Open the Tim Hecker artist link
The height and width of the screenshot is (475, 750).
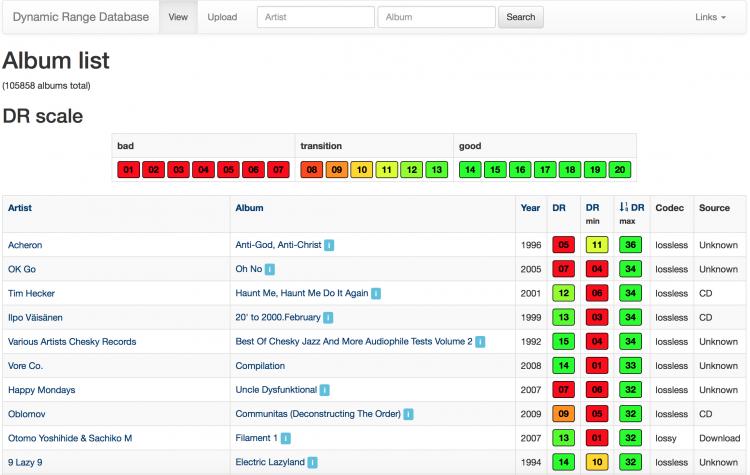coord(31,294)
